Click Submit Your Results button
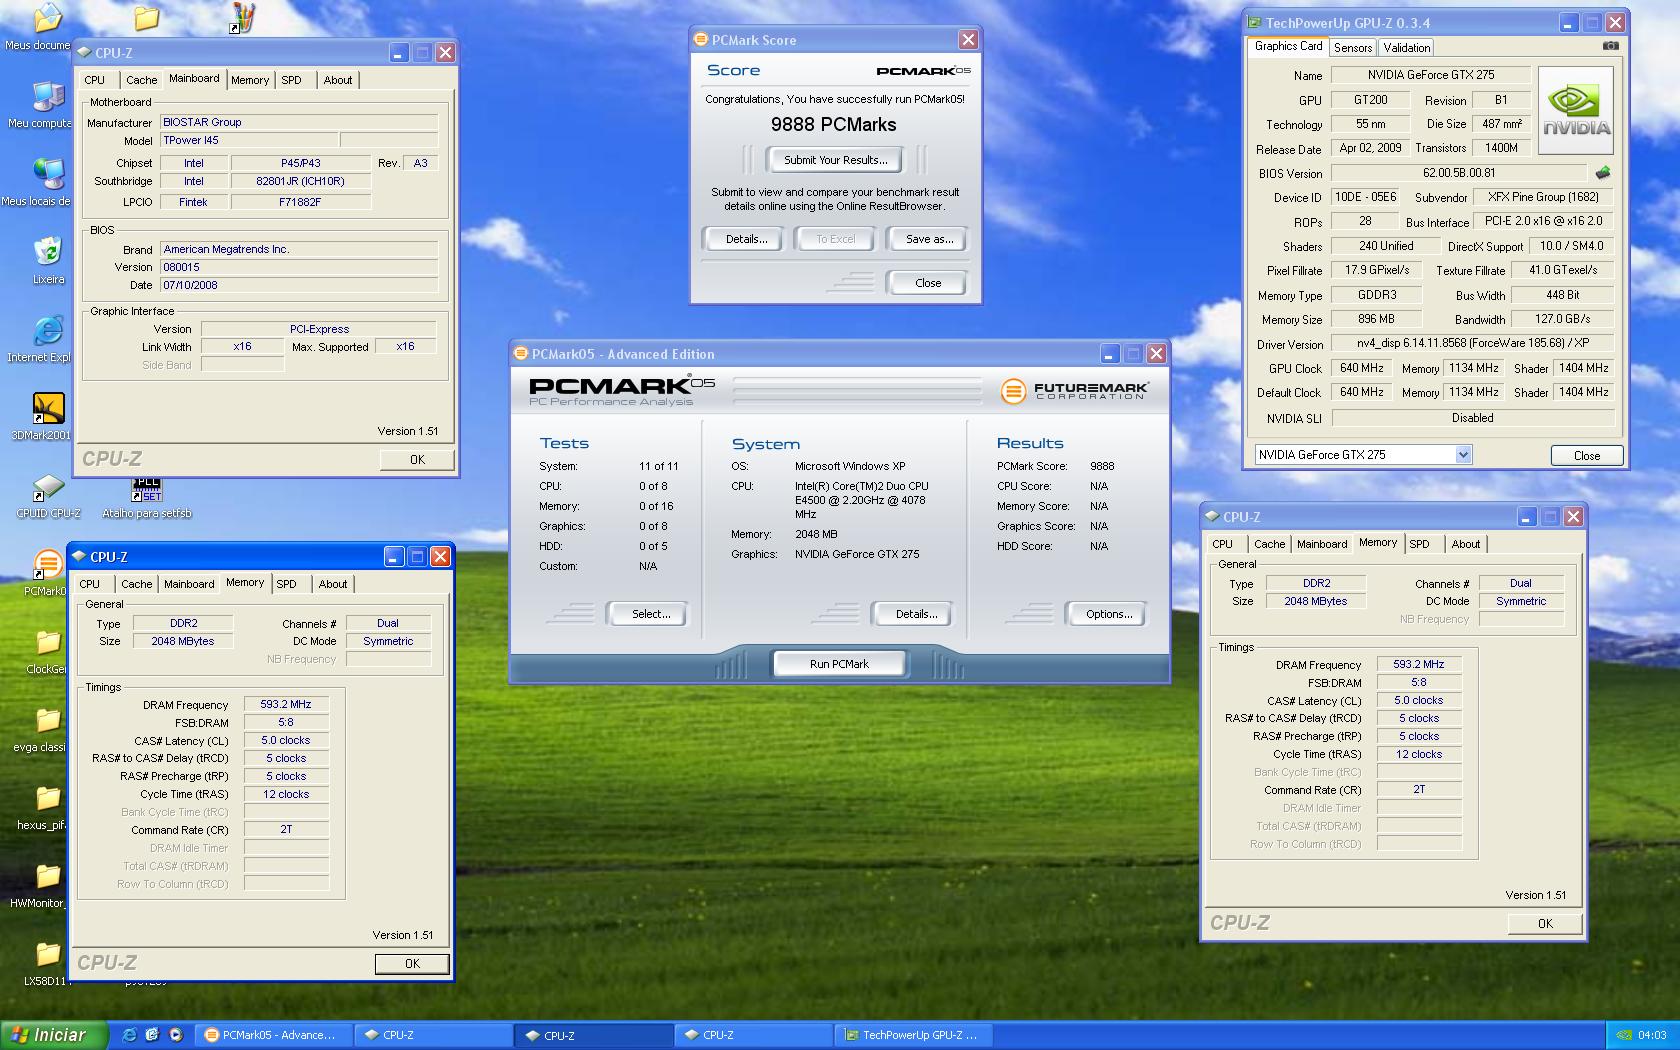 click(835, 160)
